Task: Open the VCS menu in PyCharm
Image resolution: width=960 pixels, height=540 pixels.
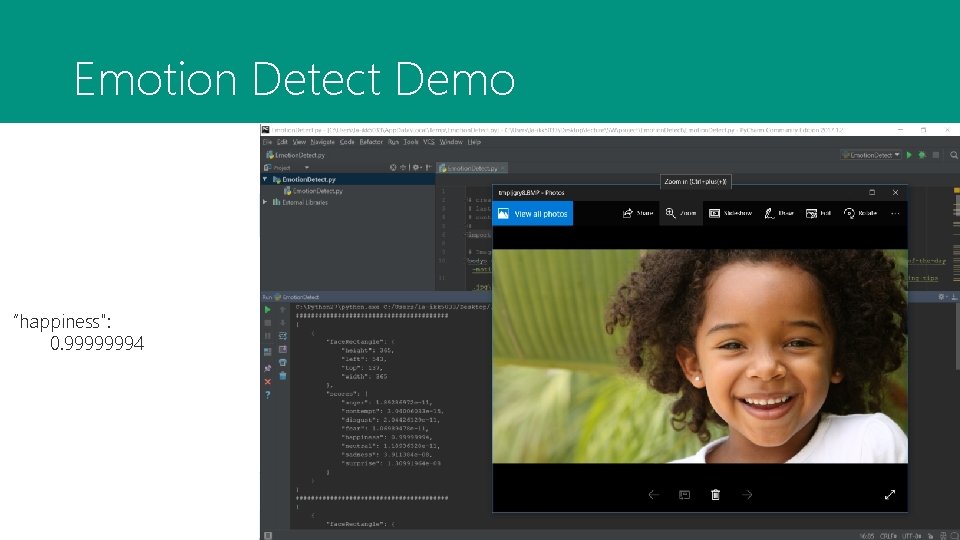Action: point(429,142)
